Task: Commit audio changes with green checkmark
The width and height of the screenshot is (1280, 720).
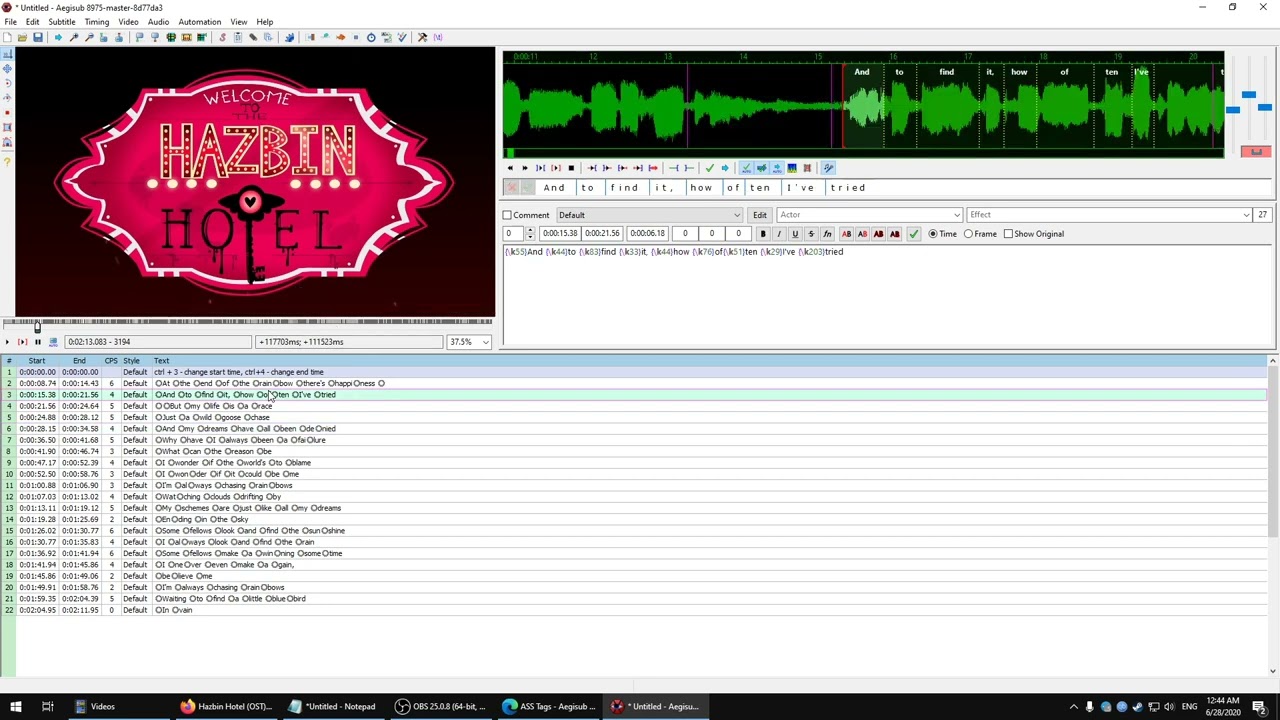Action: (x=710, y=168)
